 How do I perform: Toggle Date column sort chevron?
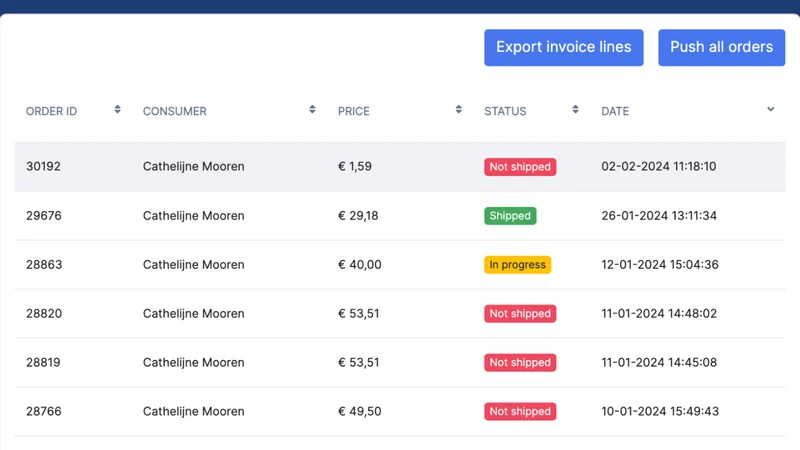(771, 109)
